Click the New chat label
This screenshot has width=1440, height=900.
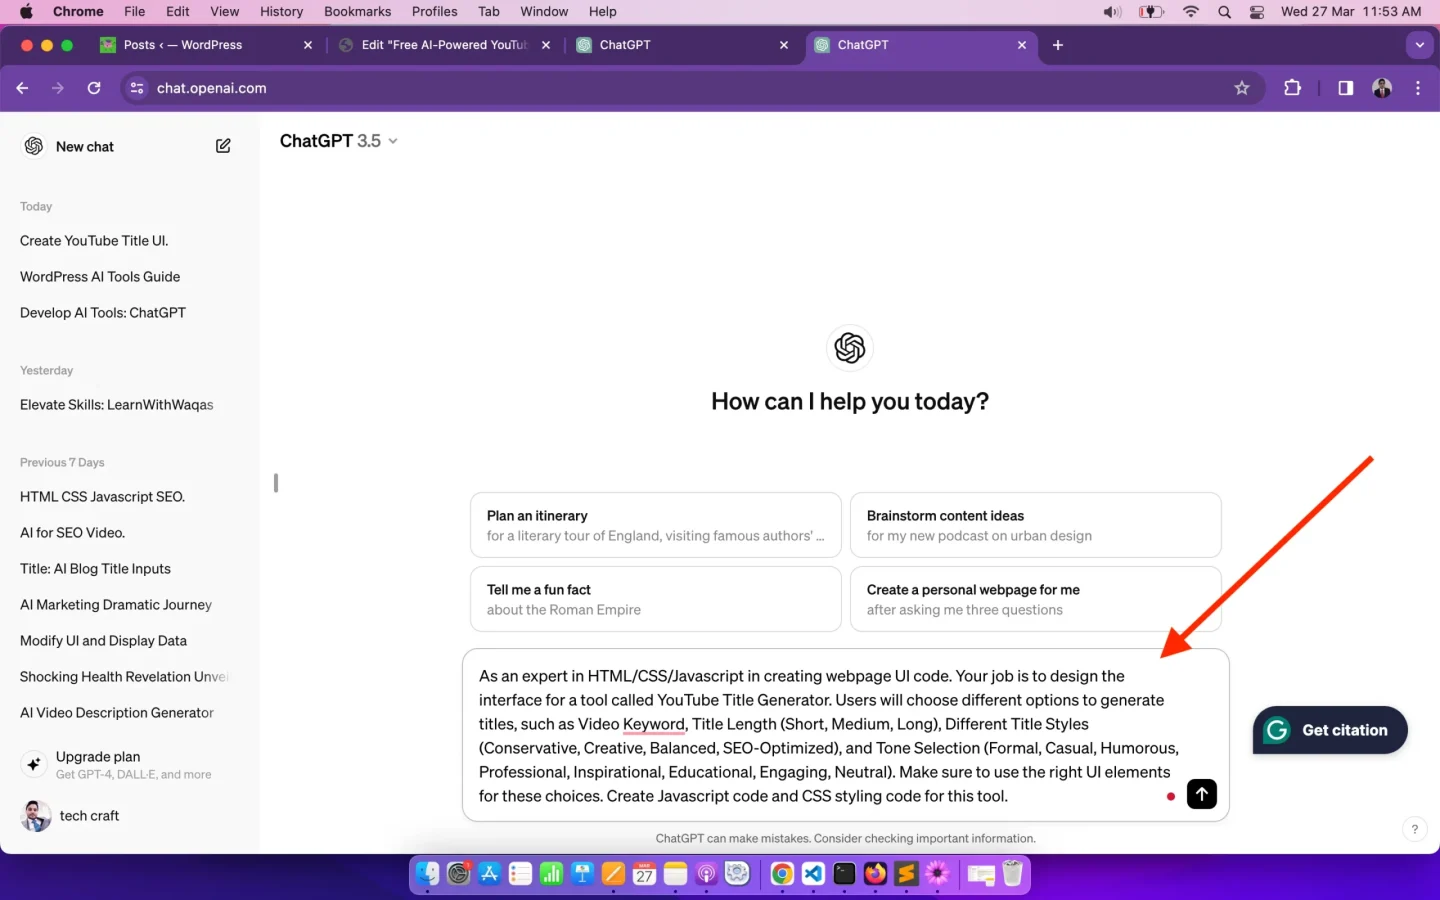tap(85, 146)
